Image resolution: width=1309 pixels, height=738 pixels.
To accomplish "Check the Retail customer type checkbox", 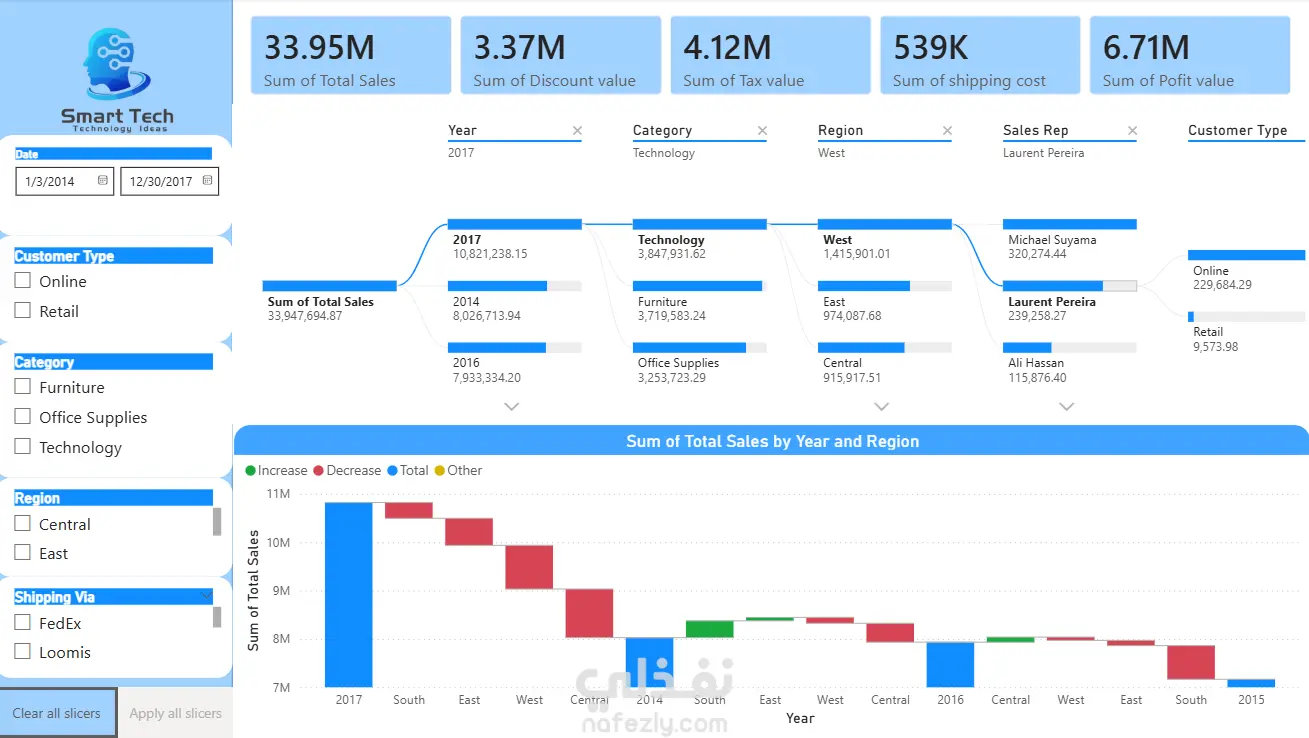I will (23, 311).
